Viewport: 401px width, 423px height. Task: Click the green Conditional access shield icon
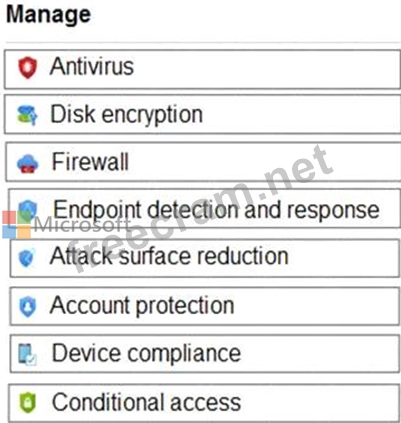click(x=28, y=403)
